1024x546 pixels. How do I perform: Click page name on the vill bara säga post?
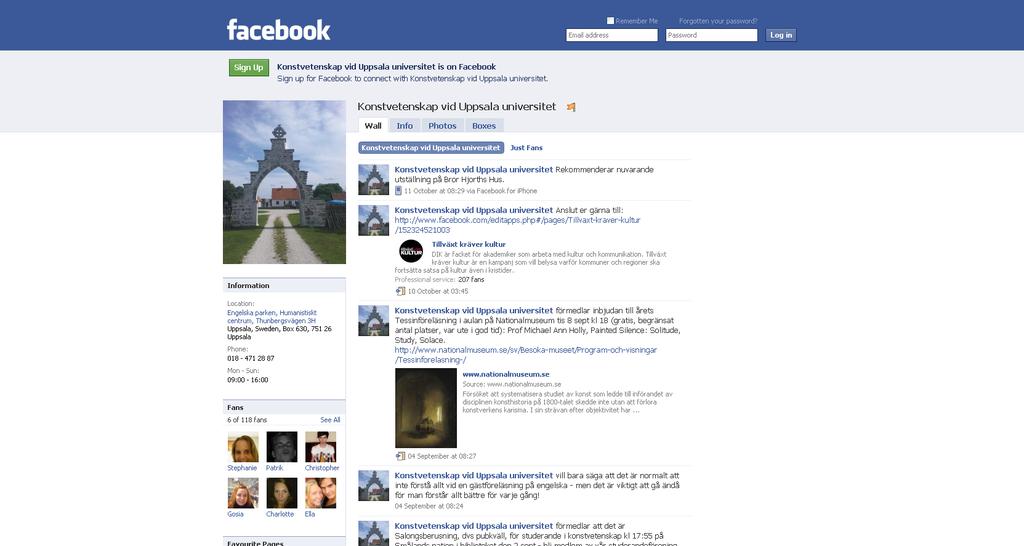473,475
